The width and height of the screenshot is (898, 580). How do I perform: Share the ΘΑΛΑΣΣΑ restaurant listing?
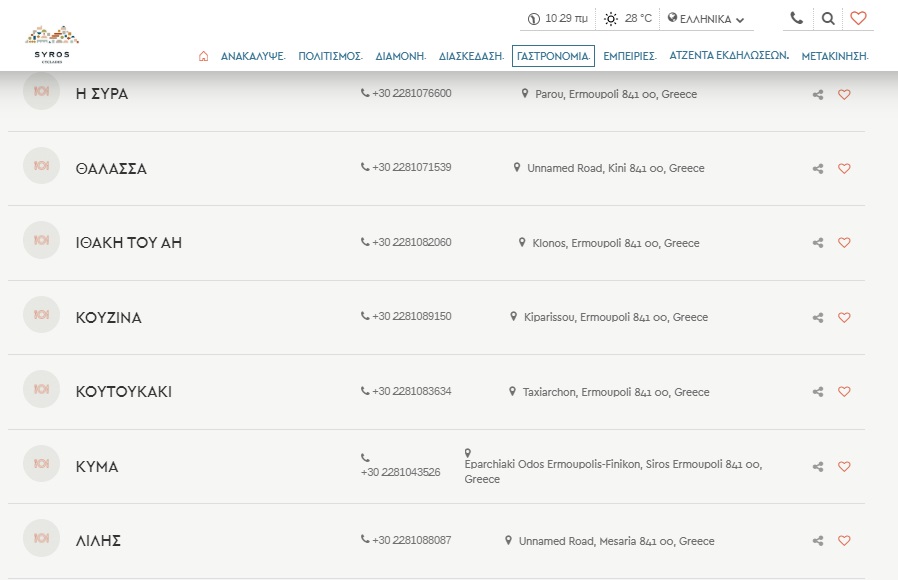pos(818,169)
